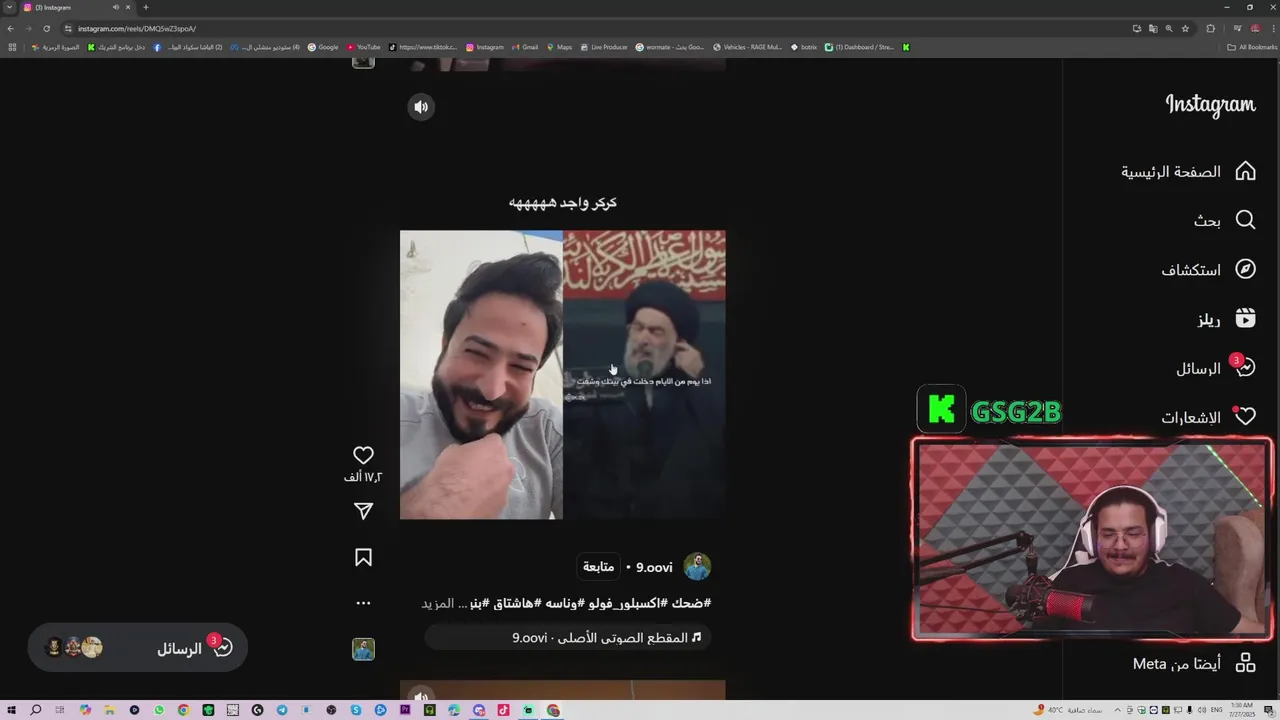Toggle sound on the reel above the caption
This screenshot has width=1280, height=720.
421,107
